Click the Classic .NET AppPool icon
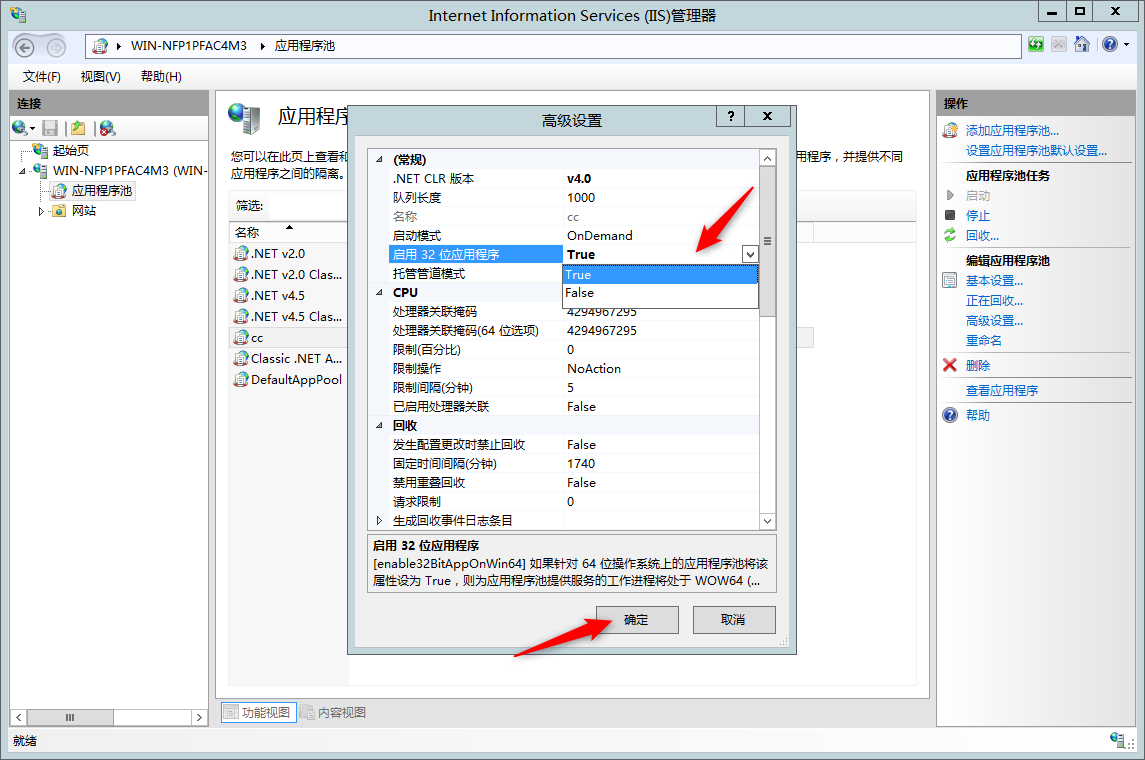The image size is (1145, 760). point(240,358)
